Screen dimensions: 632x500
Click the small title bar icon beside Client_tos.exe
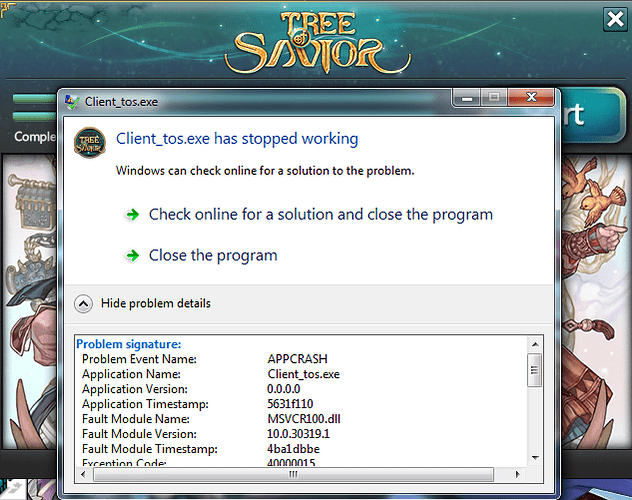pos(73,101)
